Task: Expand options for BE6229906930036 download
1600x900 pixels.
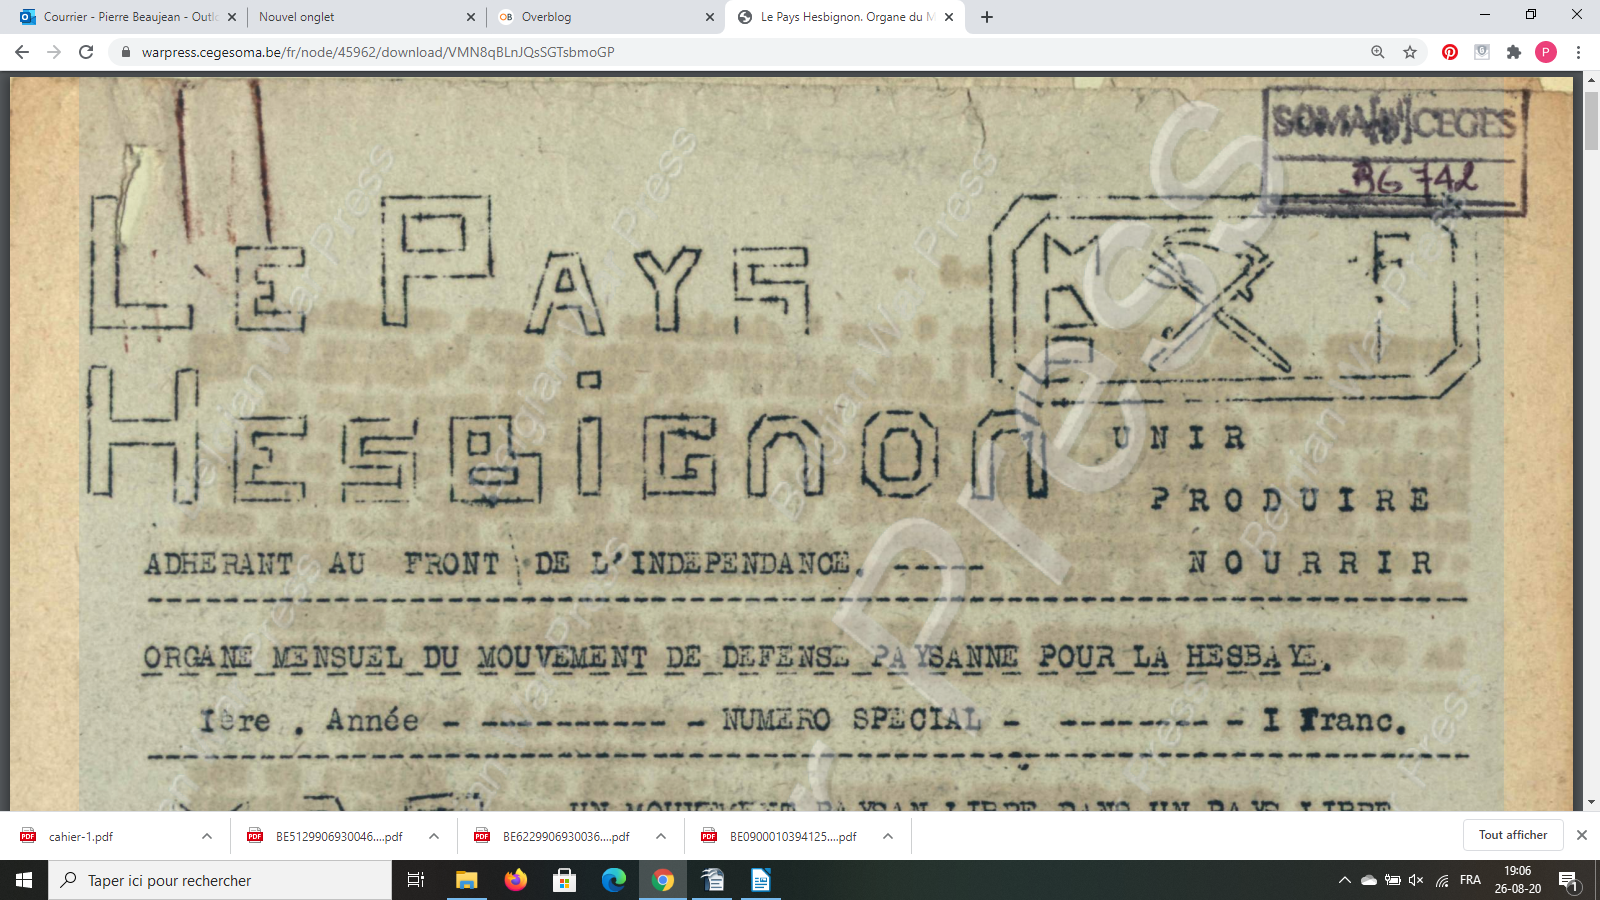Action: click(661, 836)
